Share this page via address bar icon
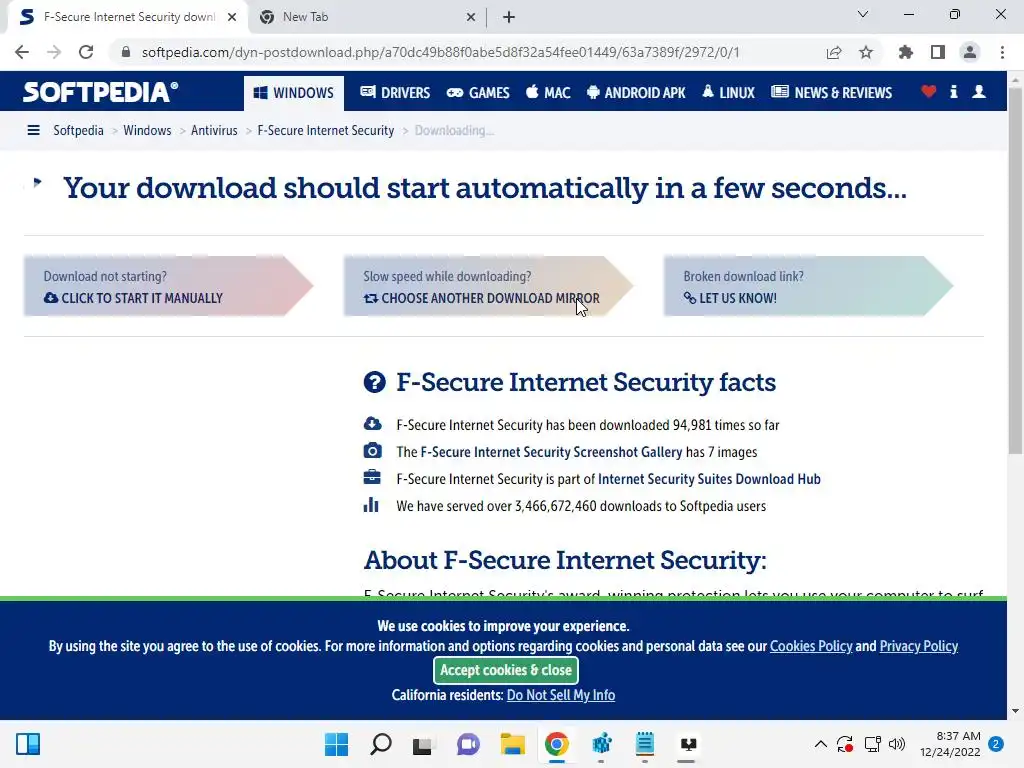Screen dimensions: 1024x768 834,52
